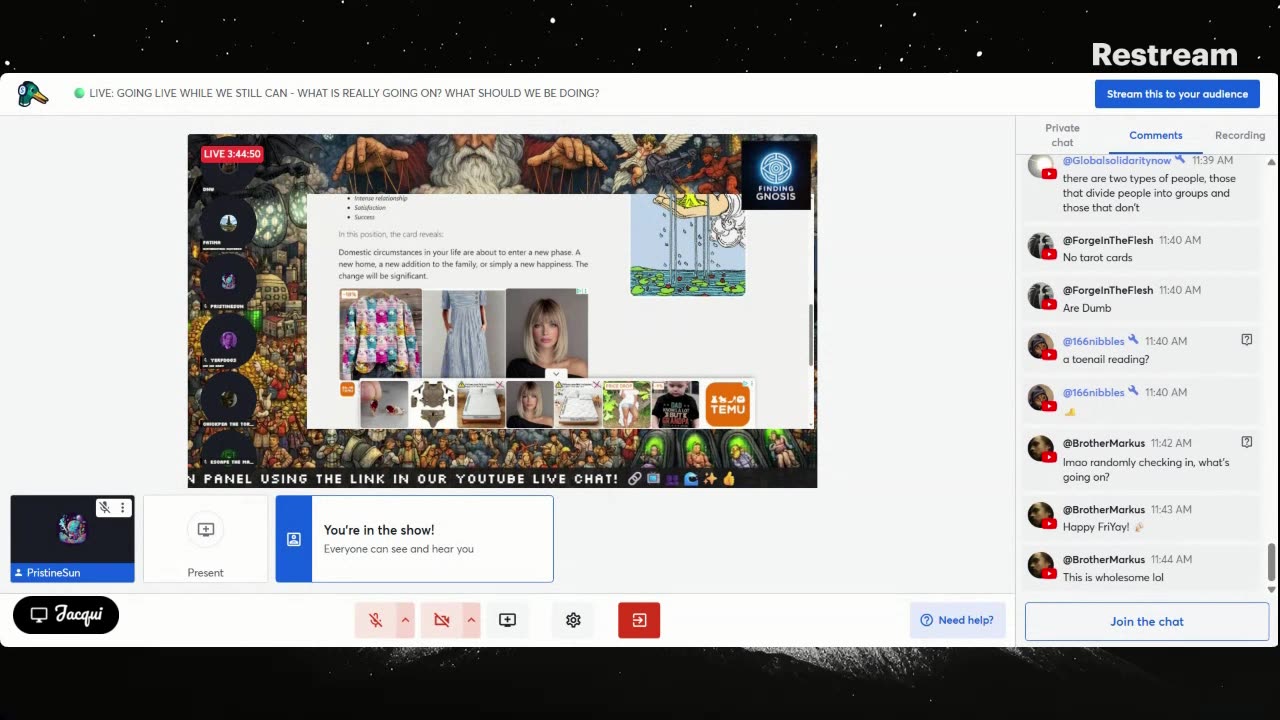Click BrotherMarkus avatar on 'Happy FriYay' comment
Viewport: 1280px width, 720px height.
click(1040, 515)
